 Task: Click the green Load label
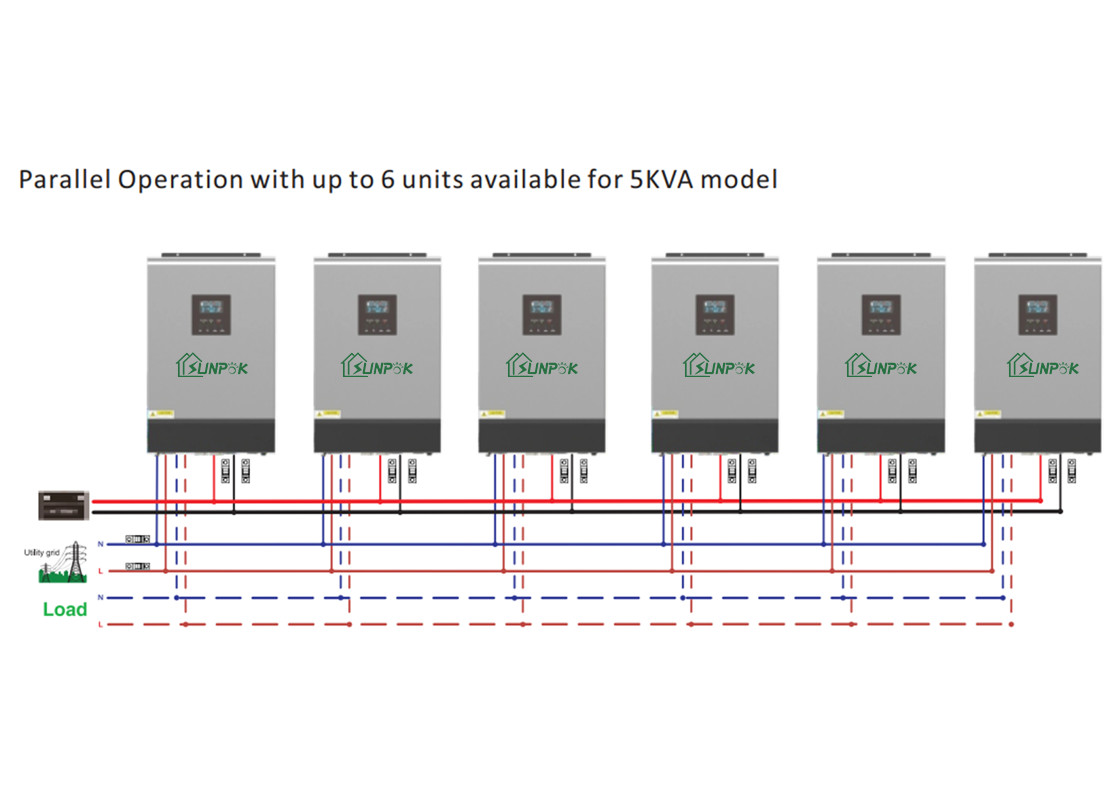click(x=65, y=609)
